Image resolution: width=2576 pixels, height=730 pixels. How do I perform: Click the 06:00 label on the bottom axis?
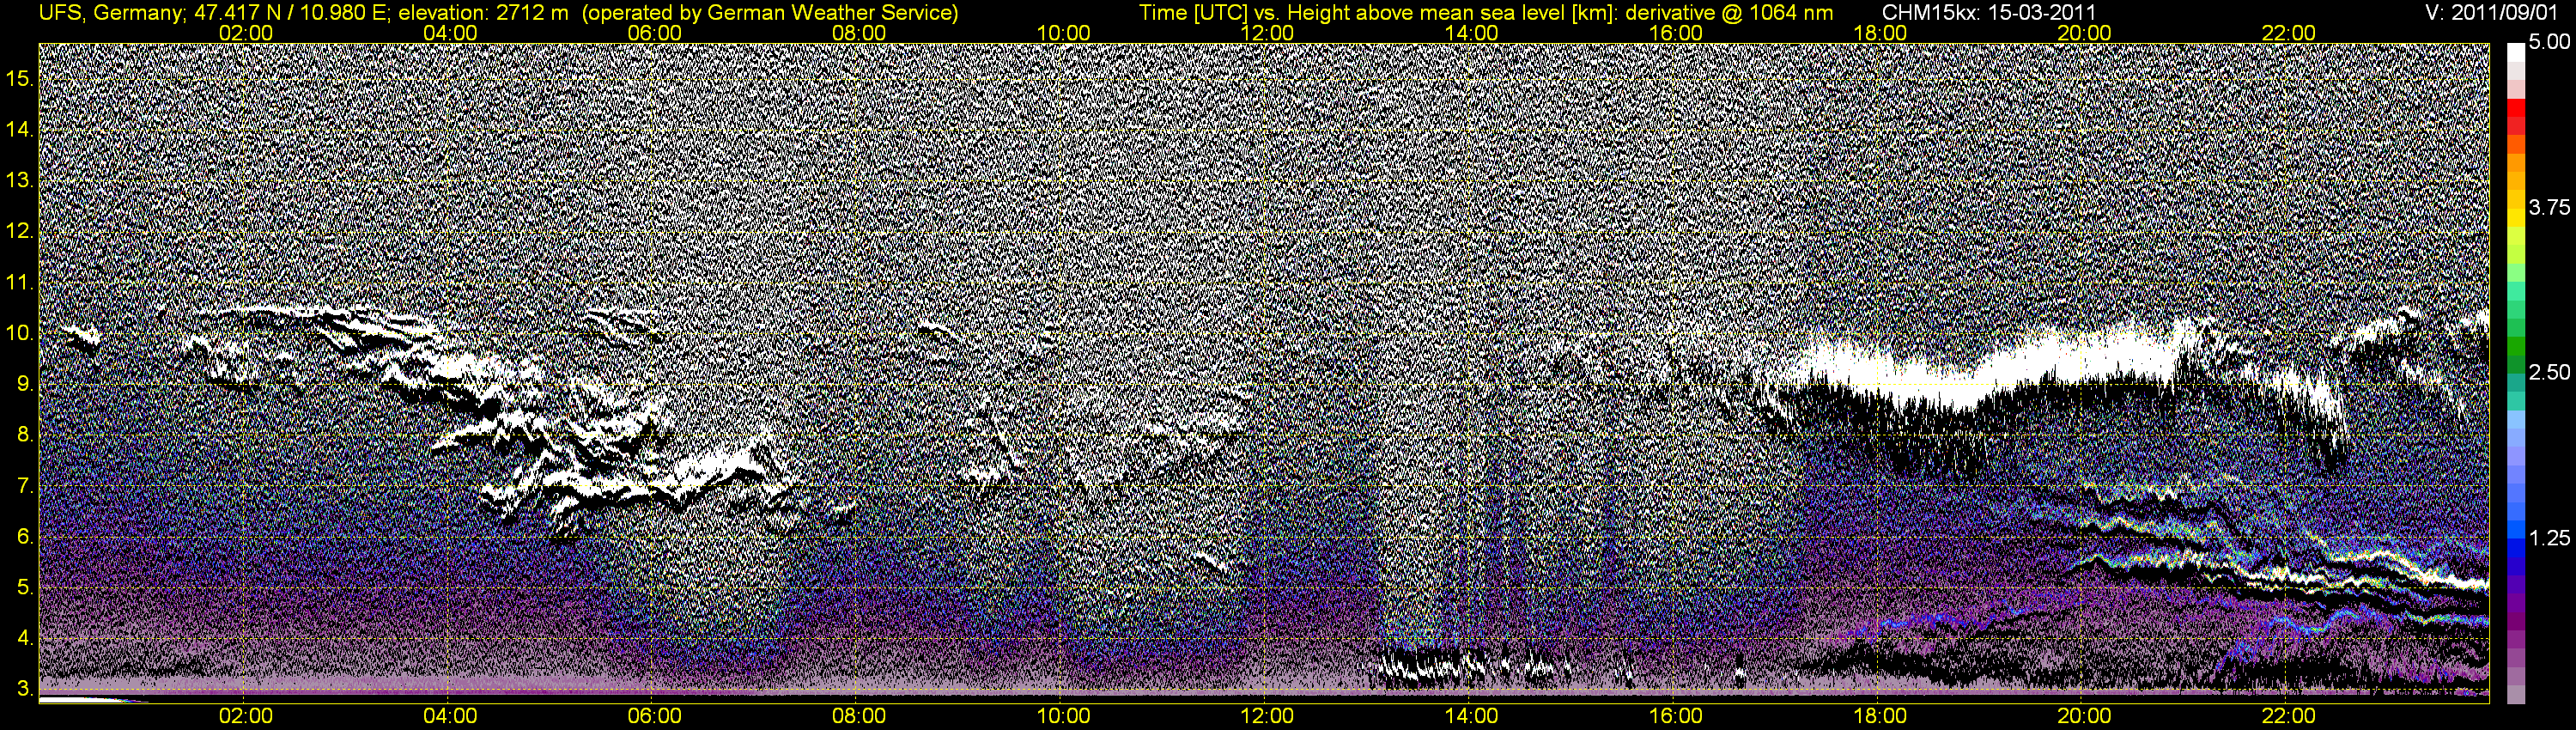[655, 716]
